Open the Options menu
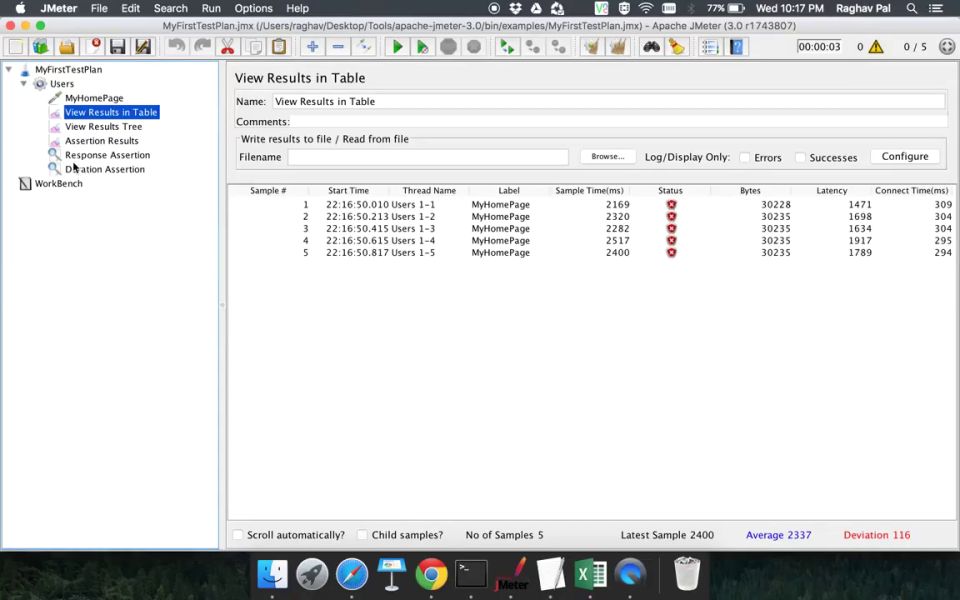 coord(253,9)
